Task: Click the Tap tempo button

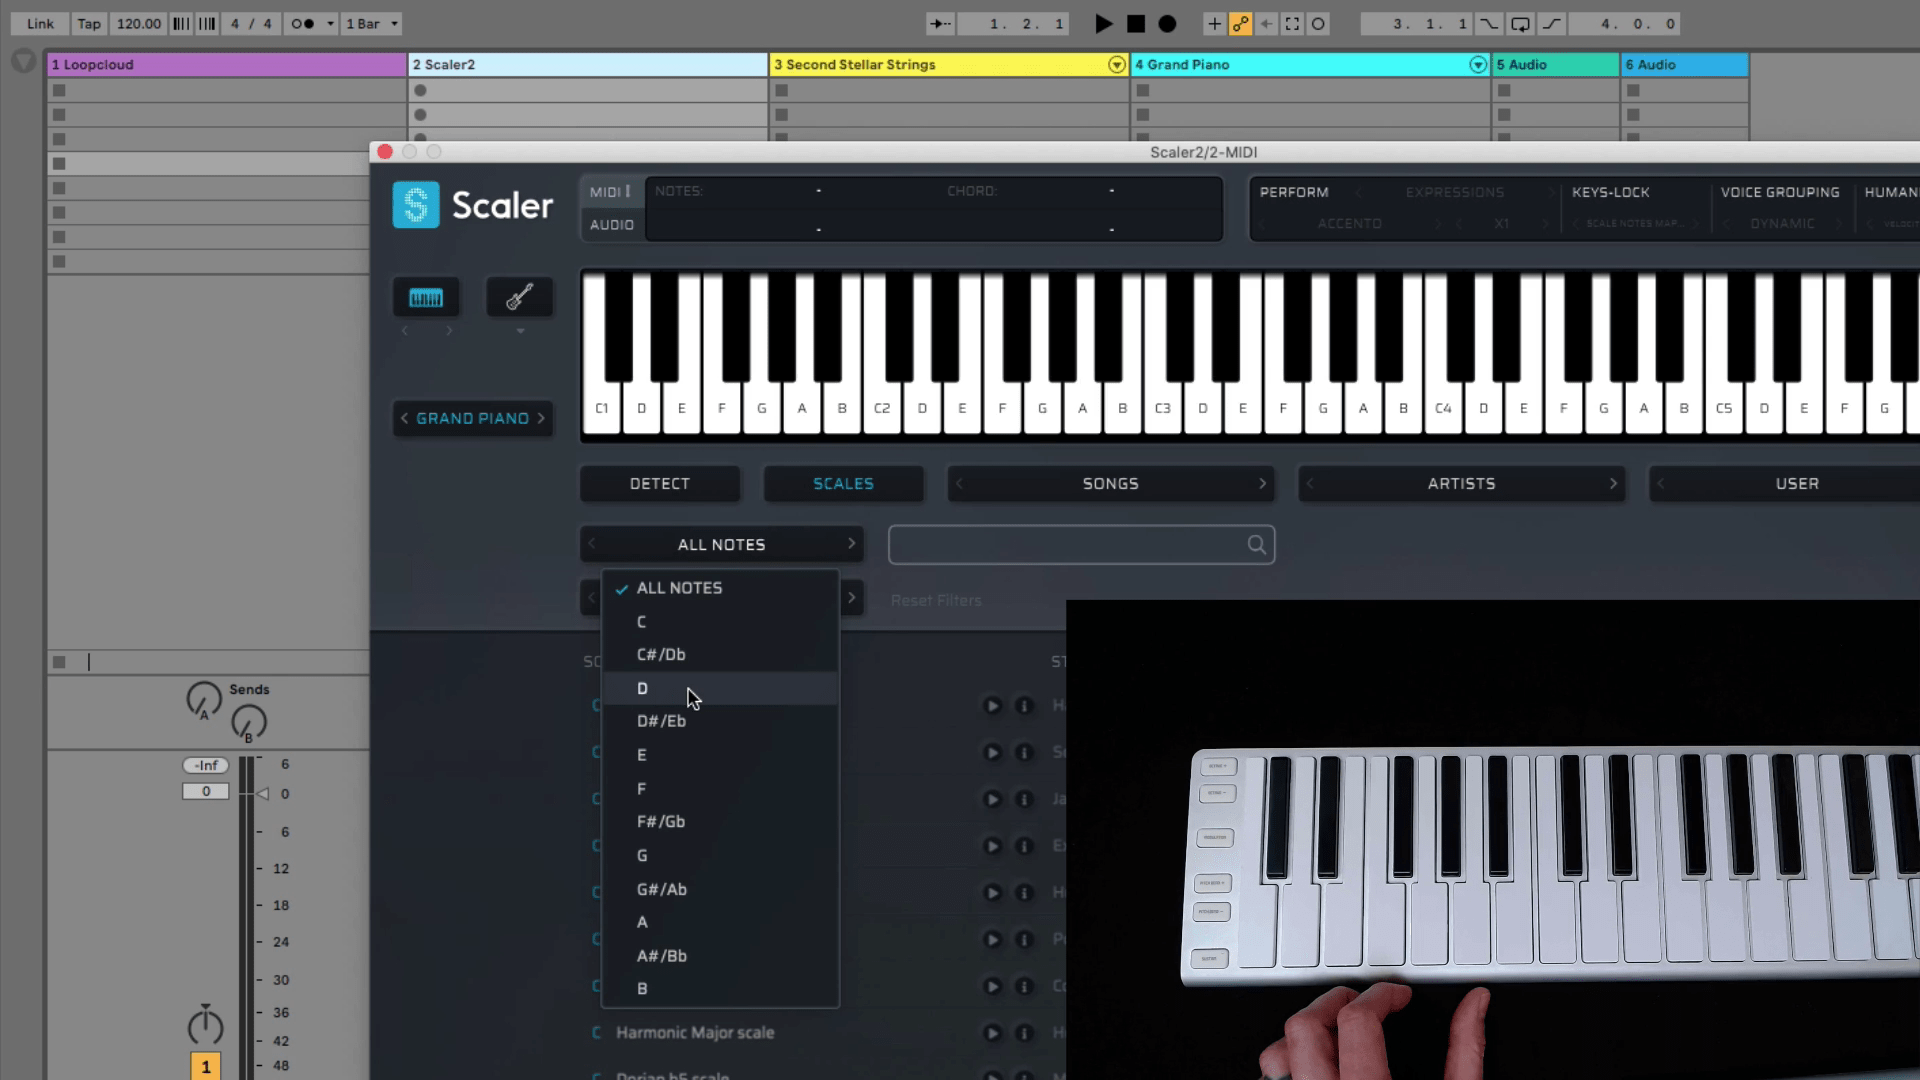Action: [x=89, y=24]
